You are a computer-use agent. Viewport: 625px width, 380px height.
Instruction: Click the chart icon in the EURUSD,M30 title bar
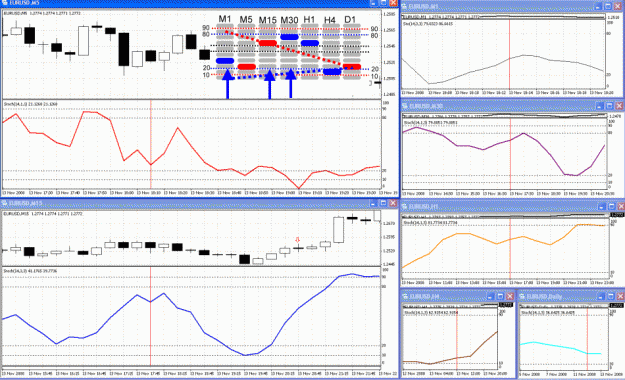coord(405,106)
